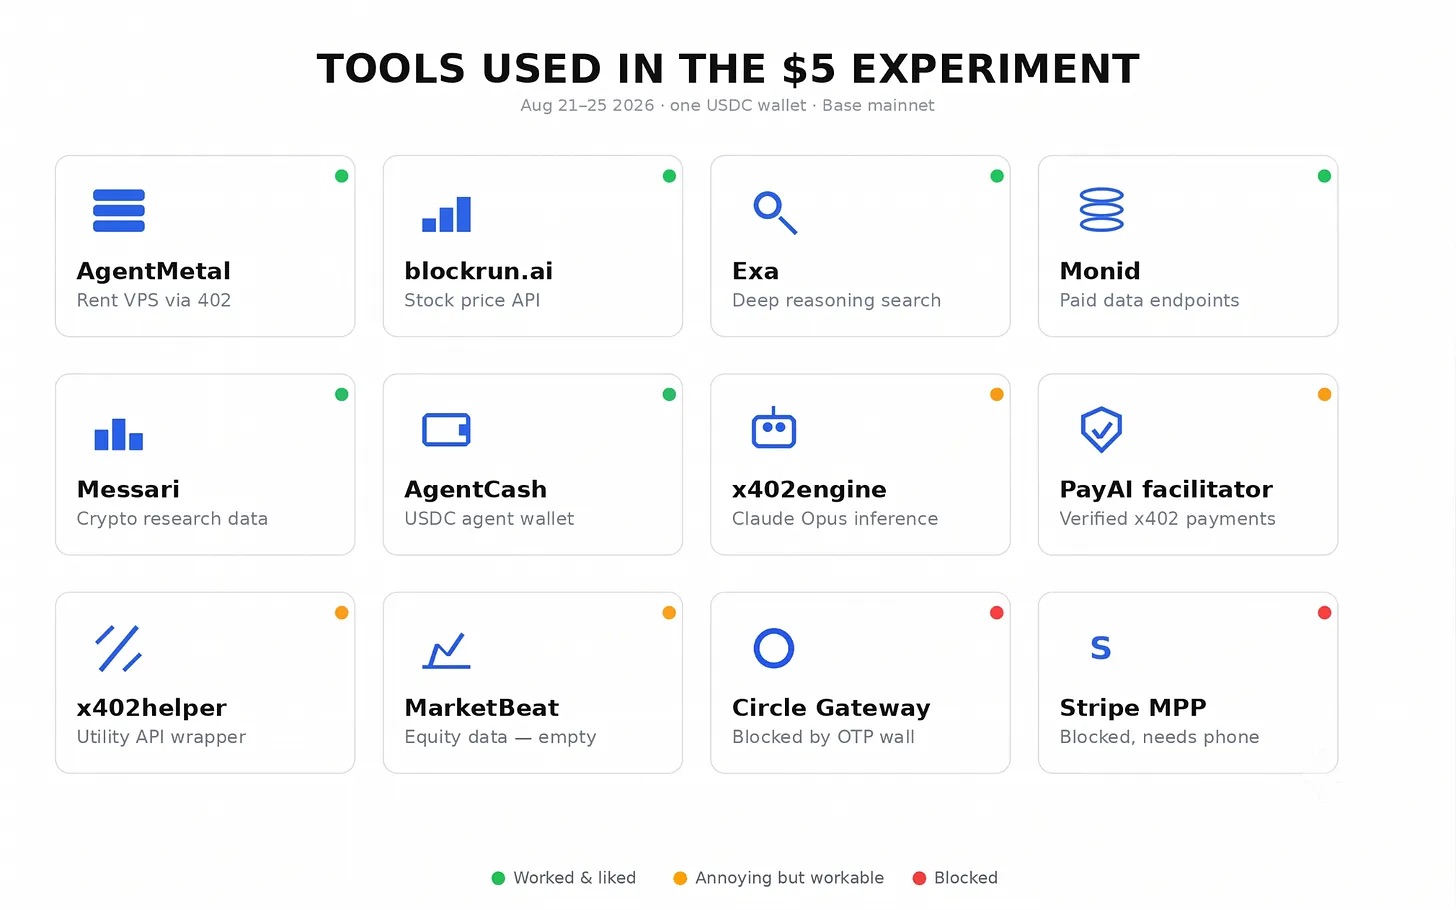
Task: Click the "Claude Opus inference" description
Action: coord(836,519)
